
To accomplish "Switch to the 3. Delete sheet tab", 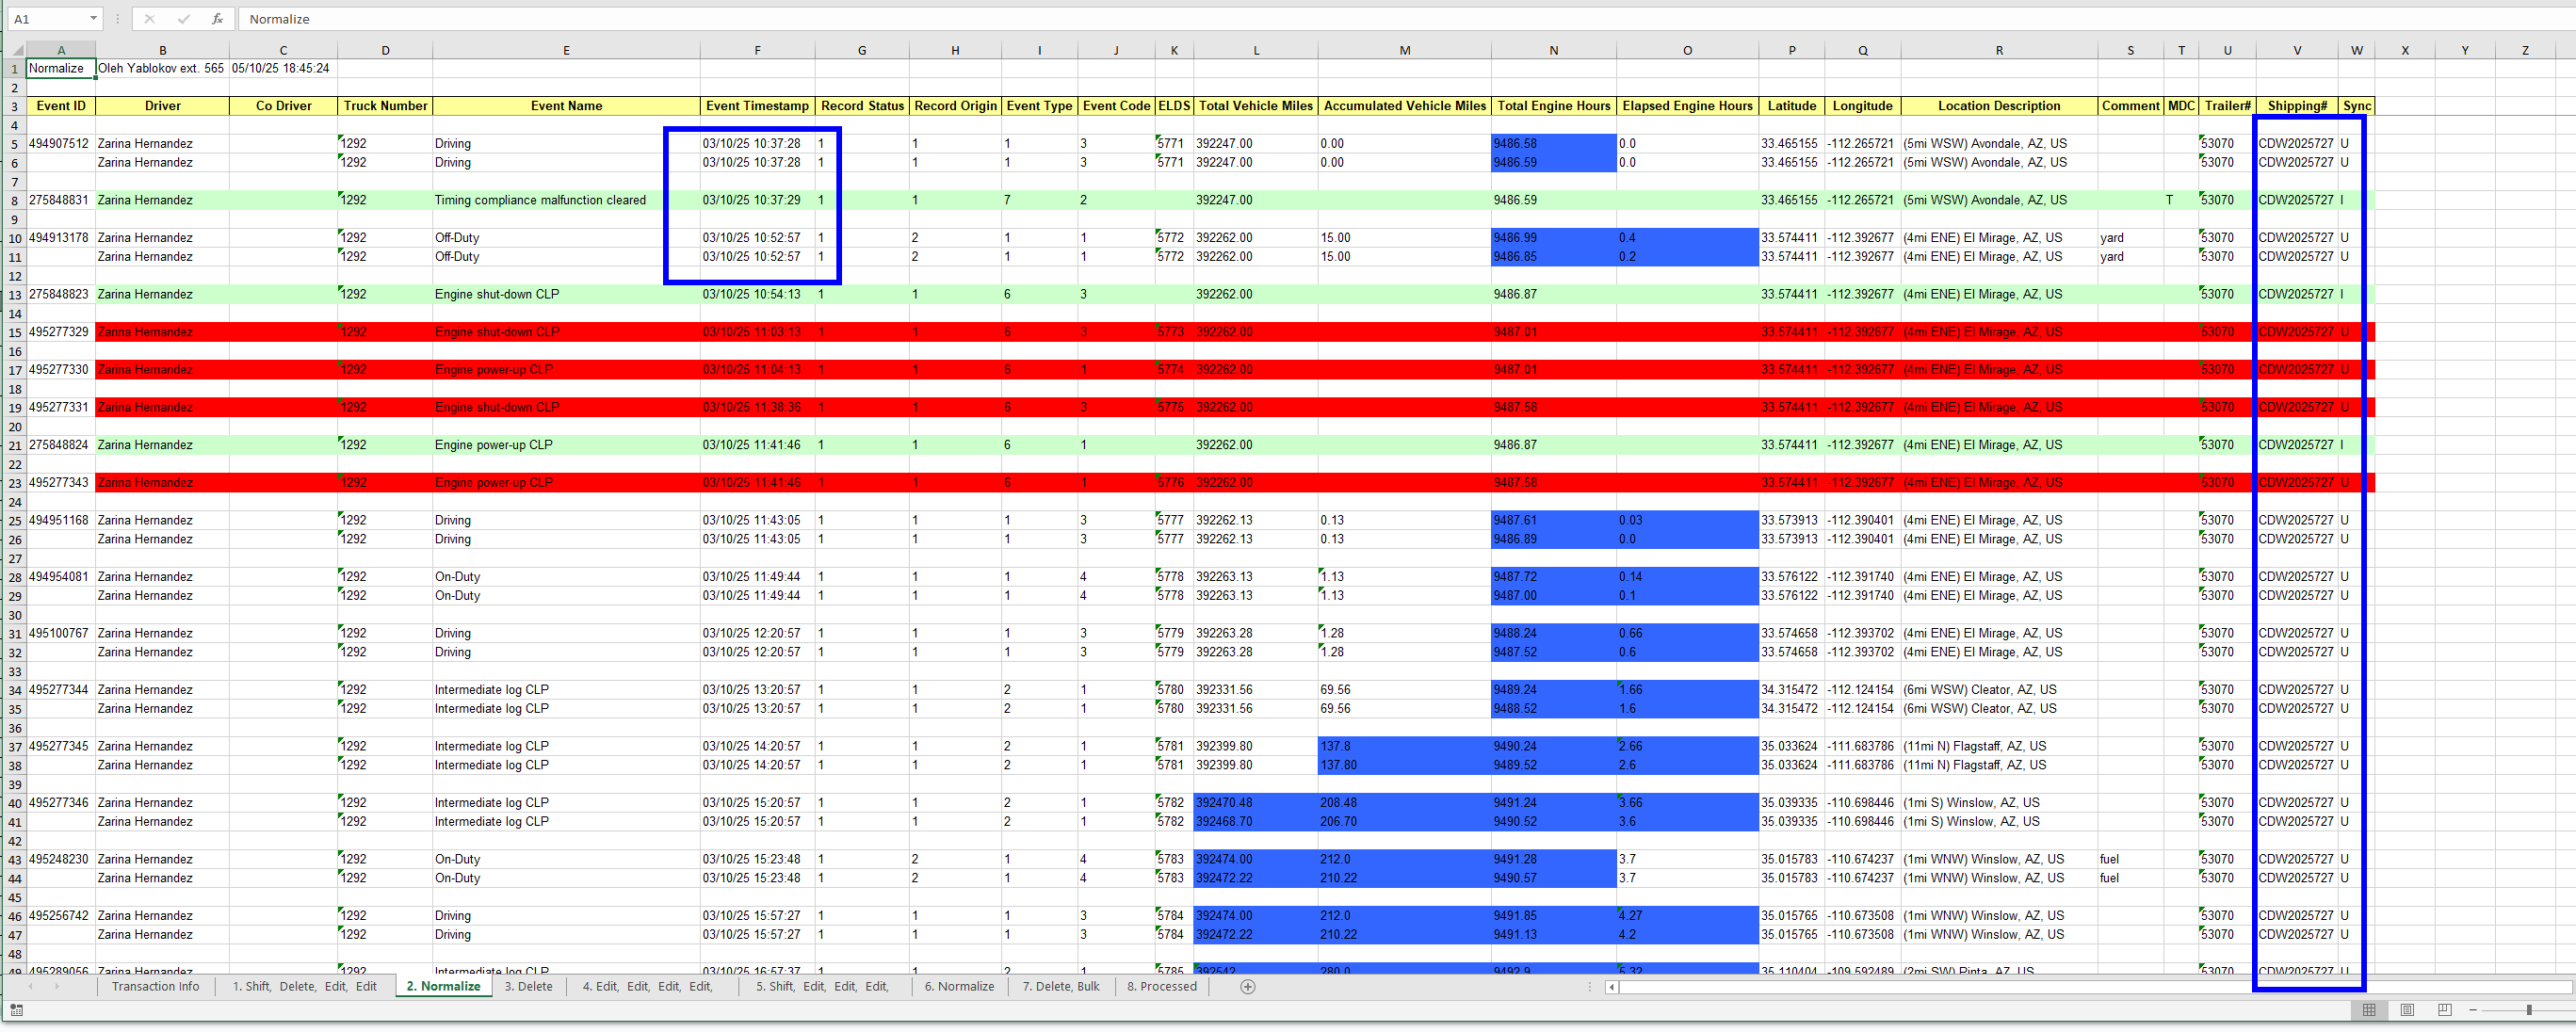I will tap(528, 987).
